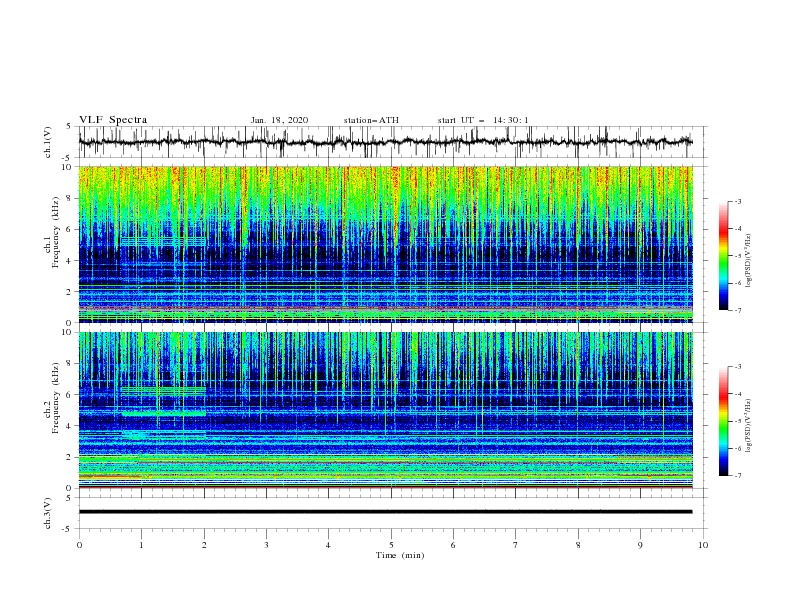Select the date text "Jan. 18, 2020"
The image size is (792, 612).
(x=279, y=120)
